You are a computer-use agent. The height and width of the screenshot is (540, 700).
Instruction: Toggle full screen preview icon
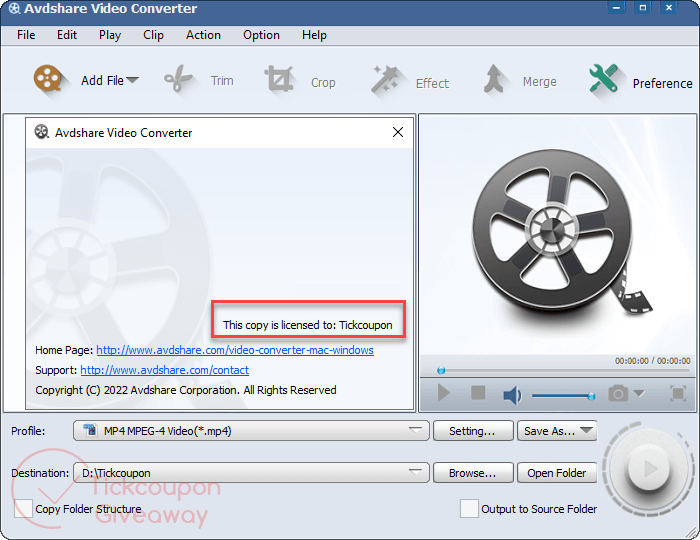point(678,393)
